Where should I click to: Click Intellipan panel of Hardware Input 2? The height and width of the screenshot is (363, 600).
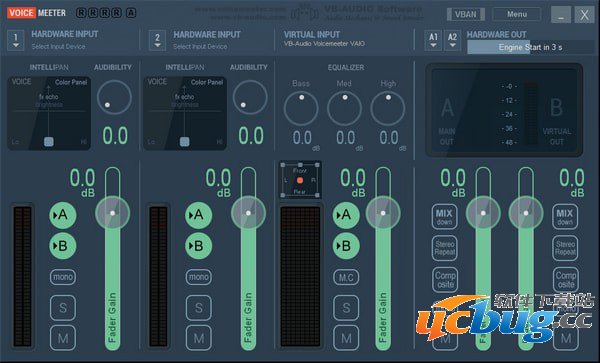pyautogui.click(x=185, y=113)
